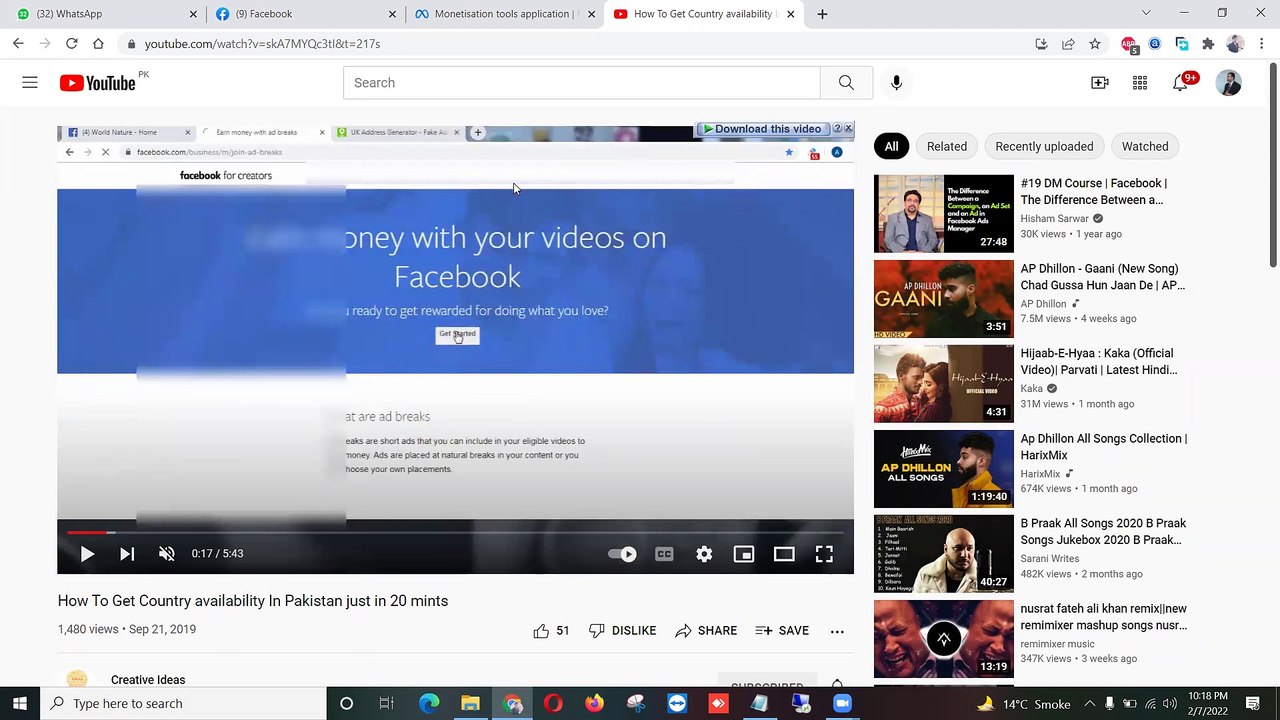Click the YouTube search input field
The image size is (1280, 720).
click(582, 83)
